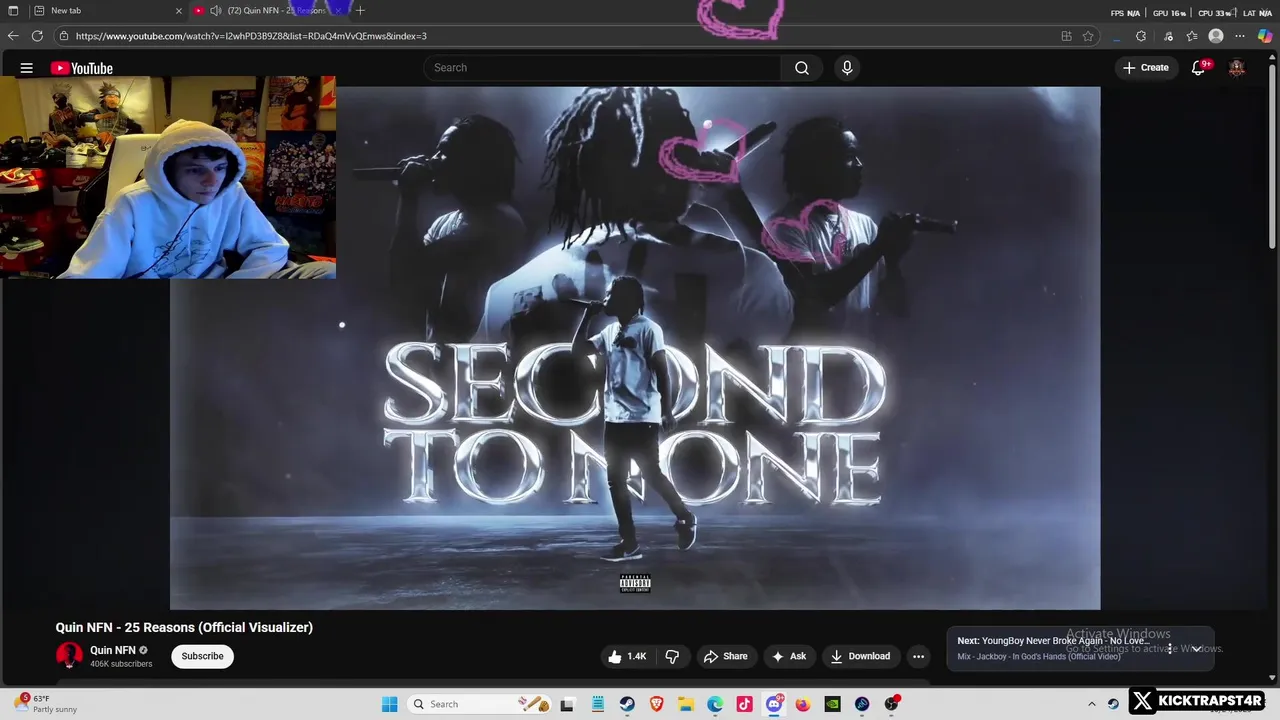Open Edge tab actions menu icon
Screen dimensions: 1280x720
[x=13, y=11]
